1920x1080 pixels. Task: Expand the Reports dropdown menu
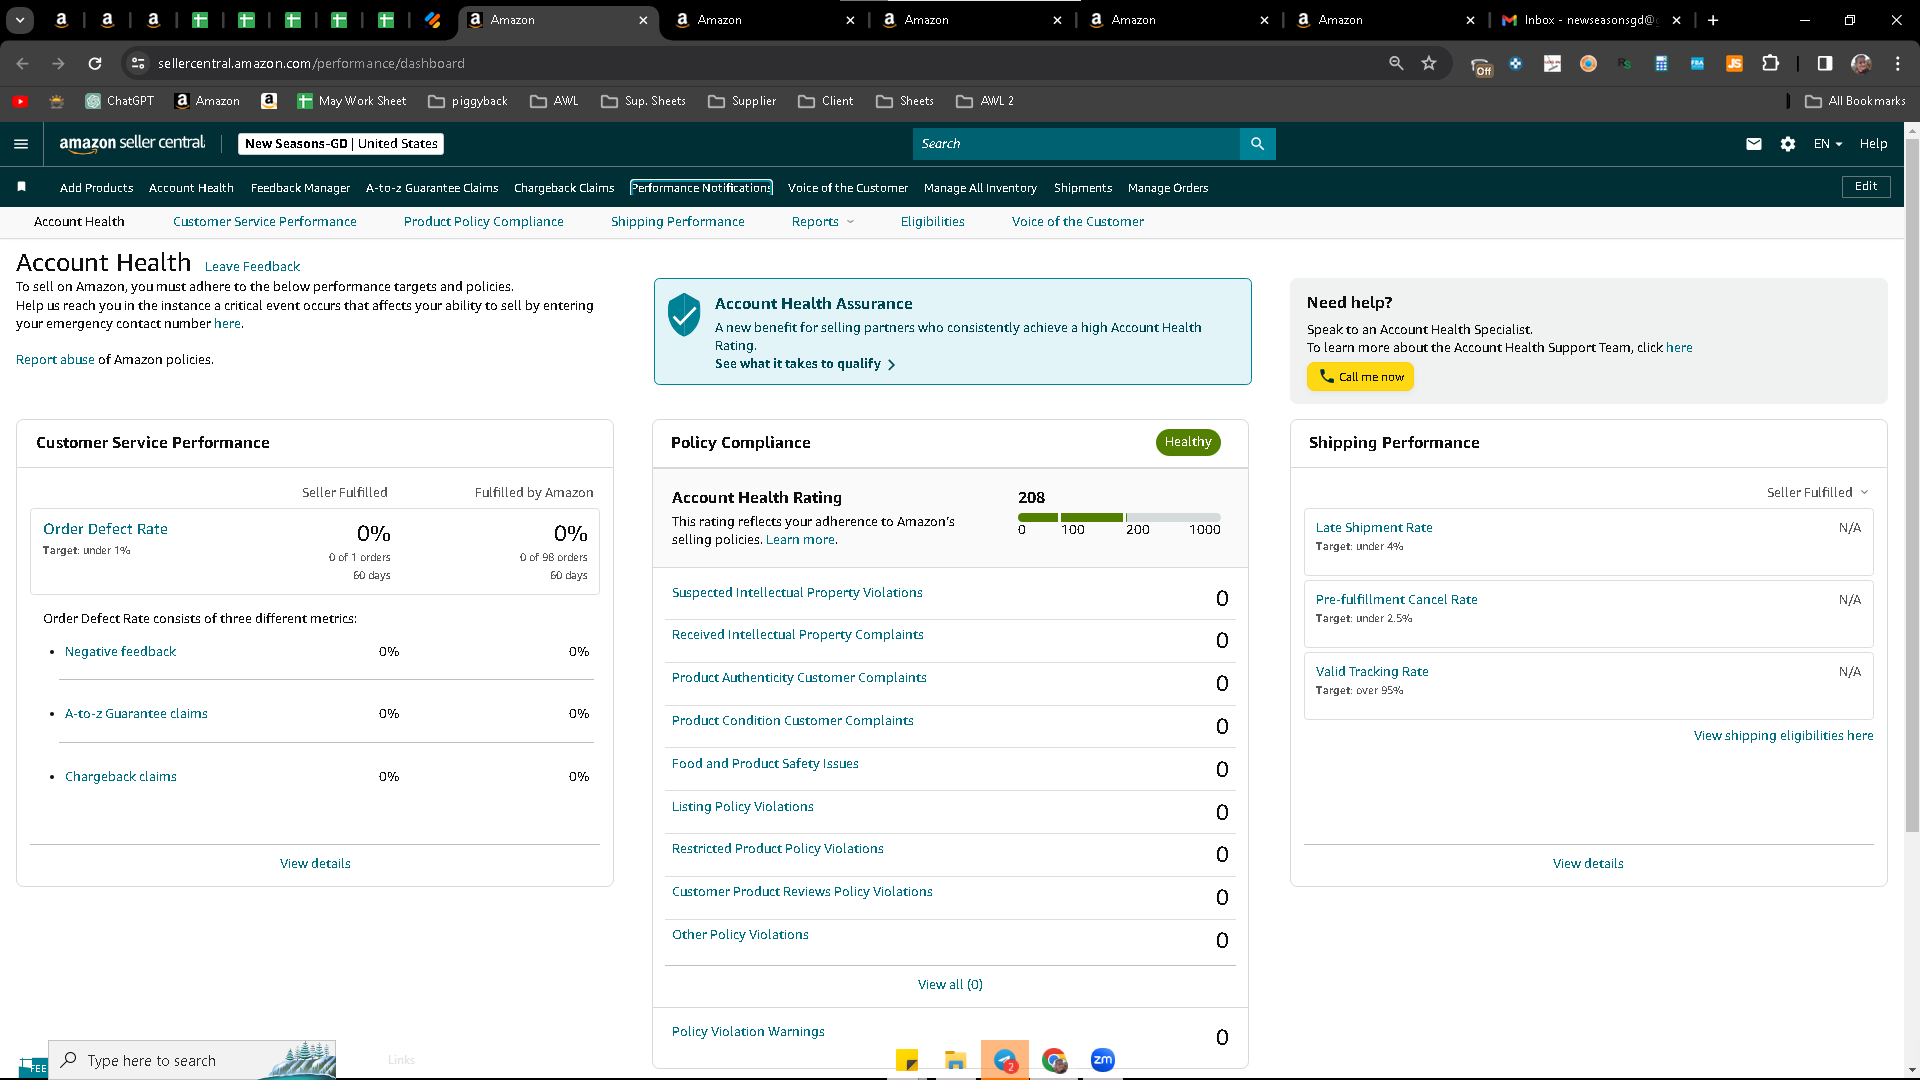tap(823, 222)
